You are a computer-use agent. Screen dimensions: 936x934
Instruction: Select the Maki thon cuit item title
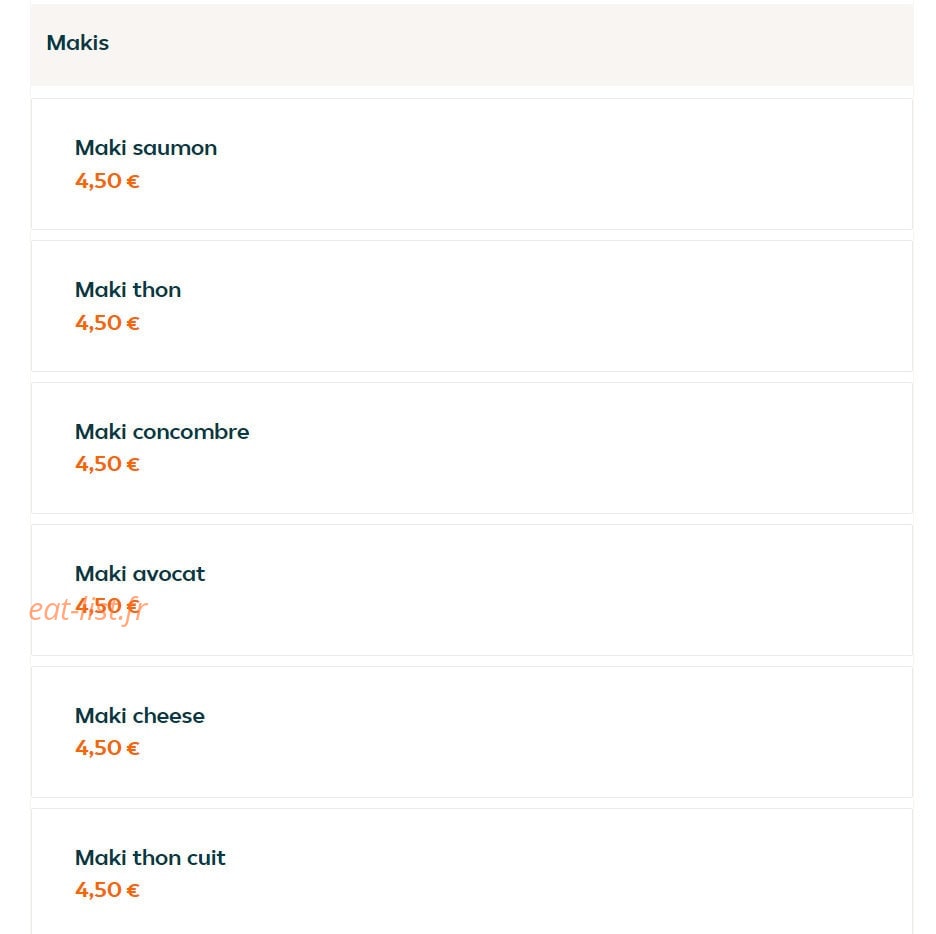click(x=150, y=858)
